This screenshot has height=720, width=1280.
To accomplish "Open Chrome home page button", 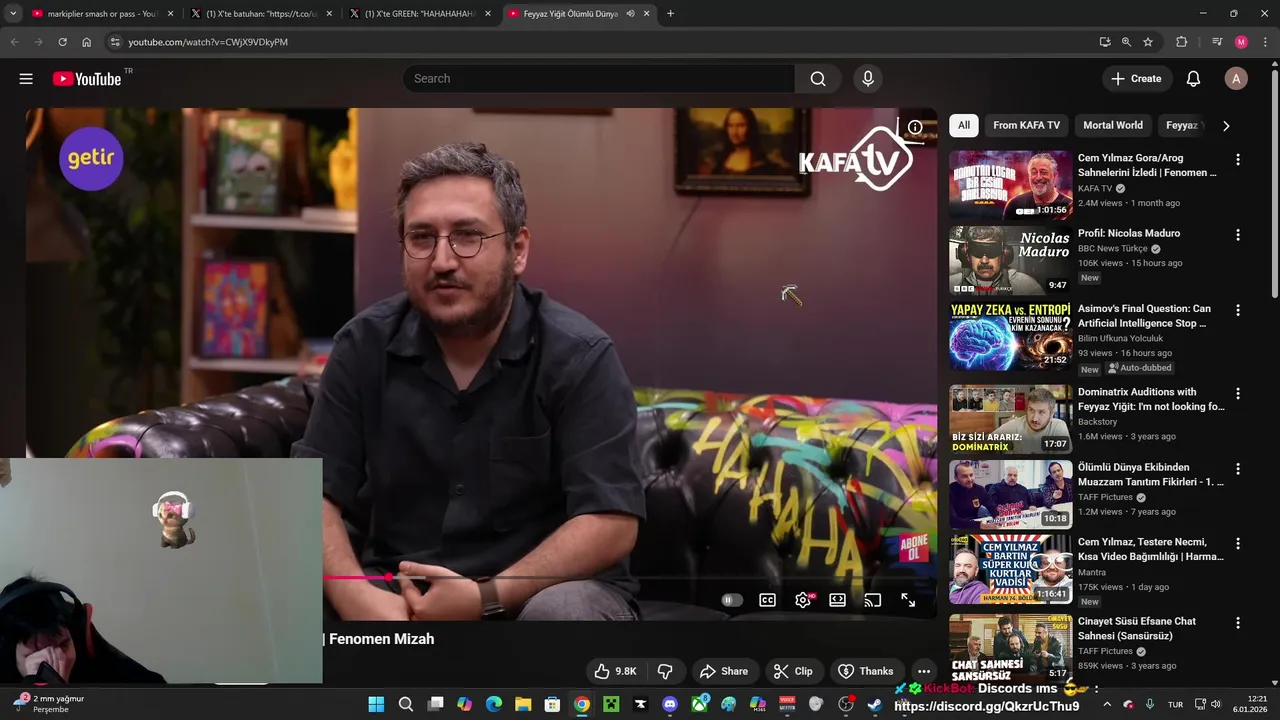I will [x=86, y=42].
